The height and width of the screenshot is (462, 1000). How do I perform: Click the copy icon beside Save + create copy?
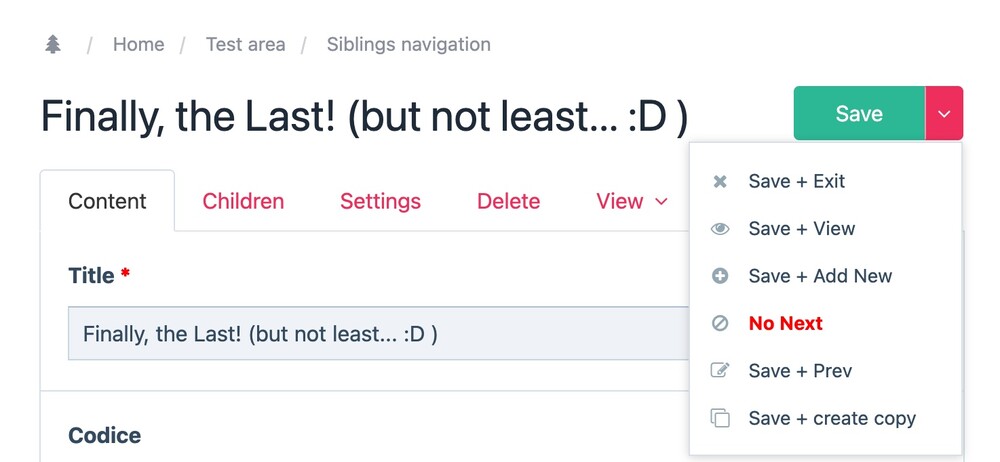(719, 418)
